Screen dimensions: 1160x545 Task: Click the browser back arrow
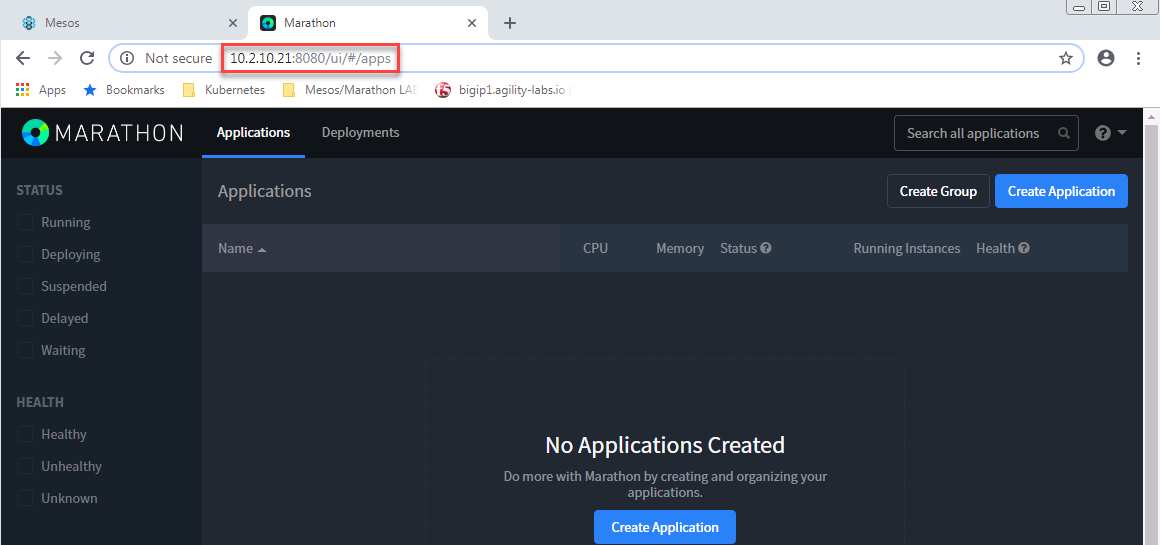pos(23,58)
